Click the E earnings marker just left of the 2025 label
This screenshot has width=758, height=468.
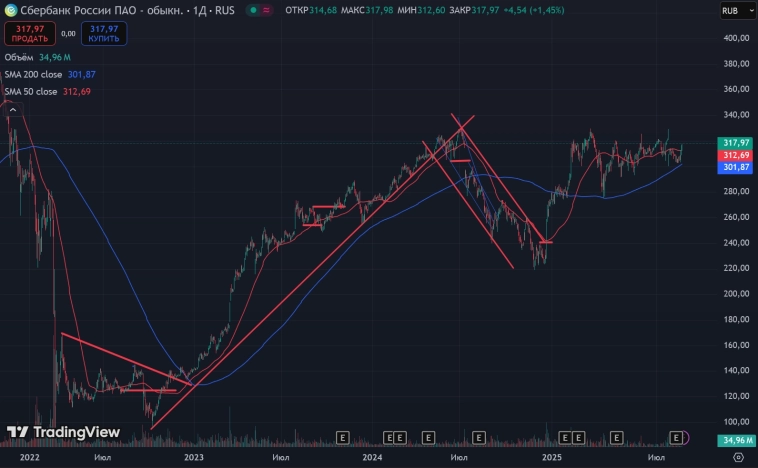(478, 437)
